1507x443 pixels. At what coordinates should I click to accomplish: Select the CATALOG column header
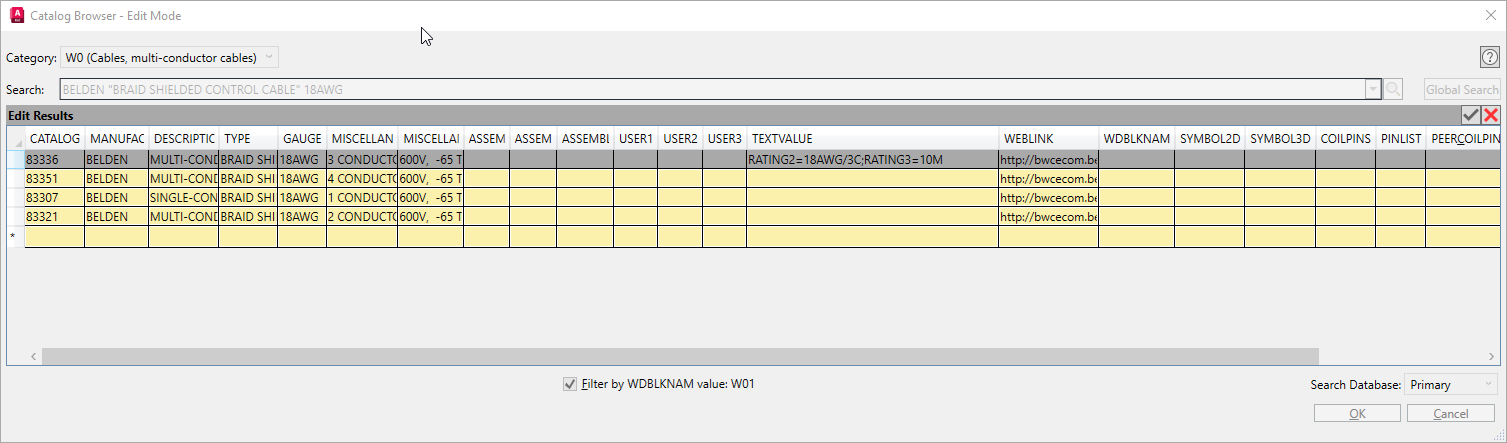coord(55,139)
